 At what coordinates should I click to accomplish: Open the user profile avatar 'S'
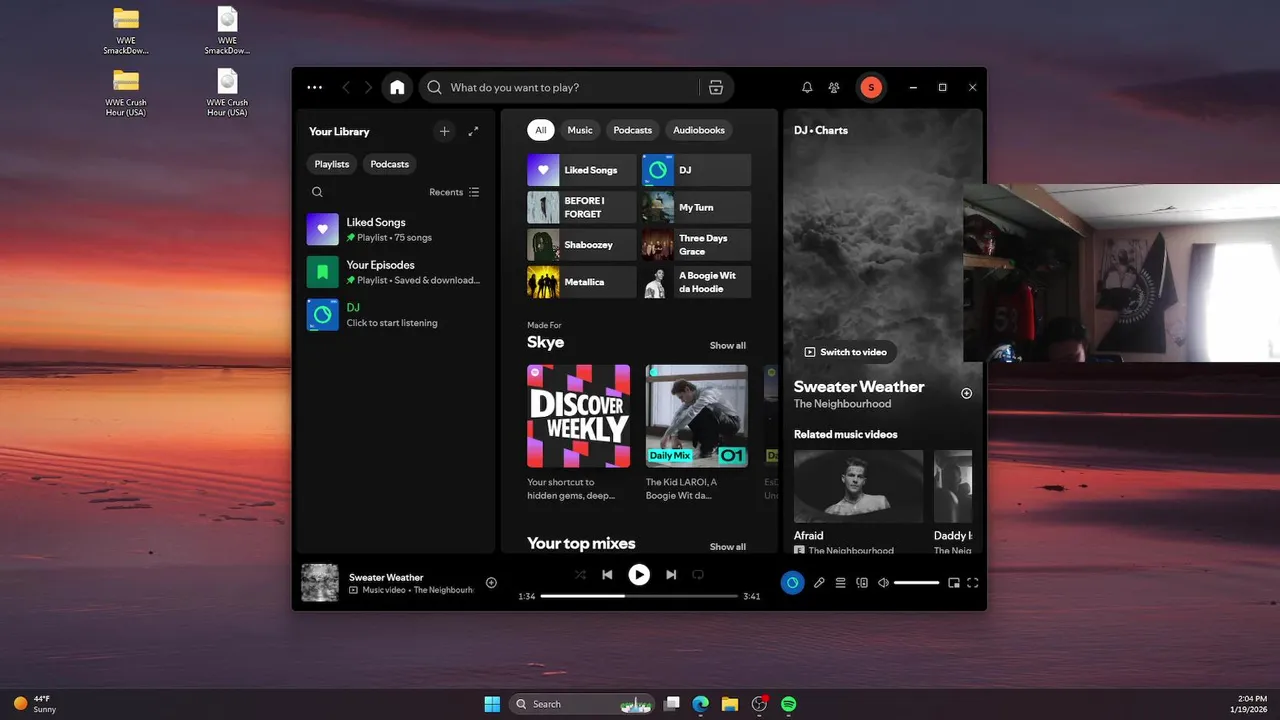[x=871, y=87]
